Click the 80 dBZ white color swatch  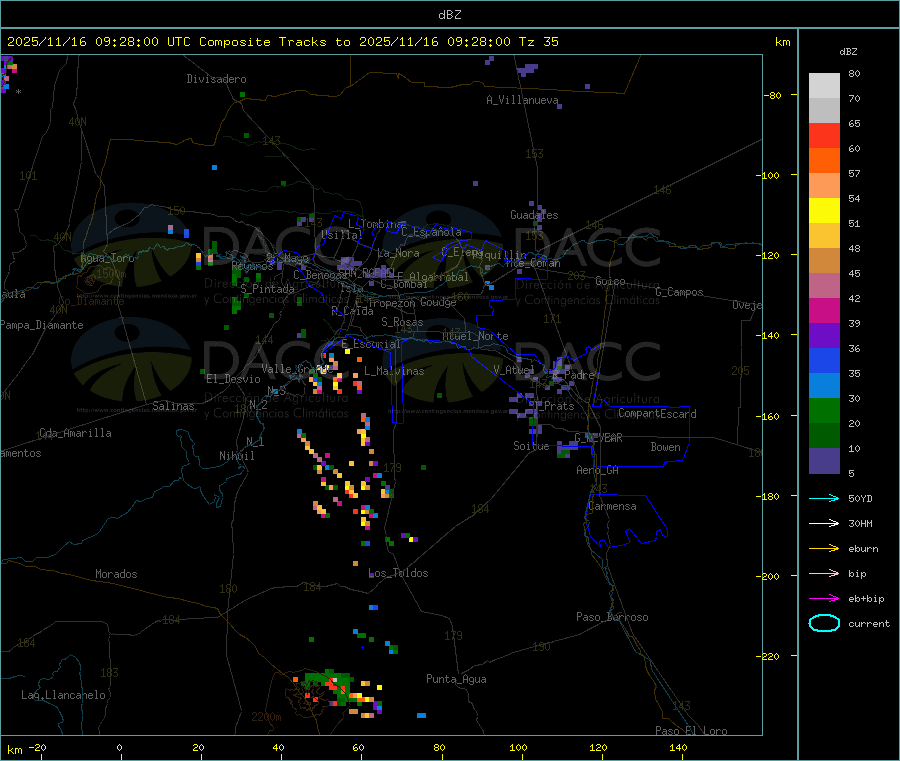824,86
